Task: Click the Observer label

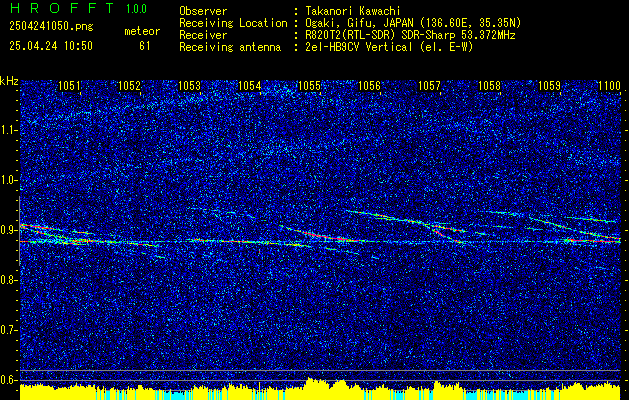Action: (x=203, y=11)
